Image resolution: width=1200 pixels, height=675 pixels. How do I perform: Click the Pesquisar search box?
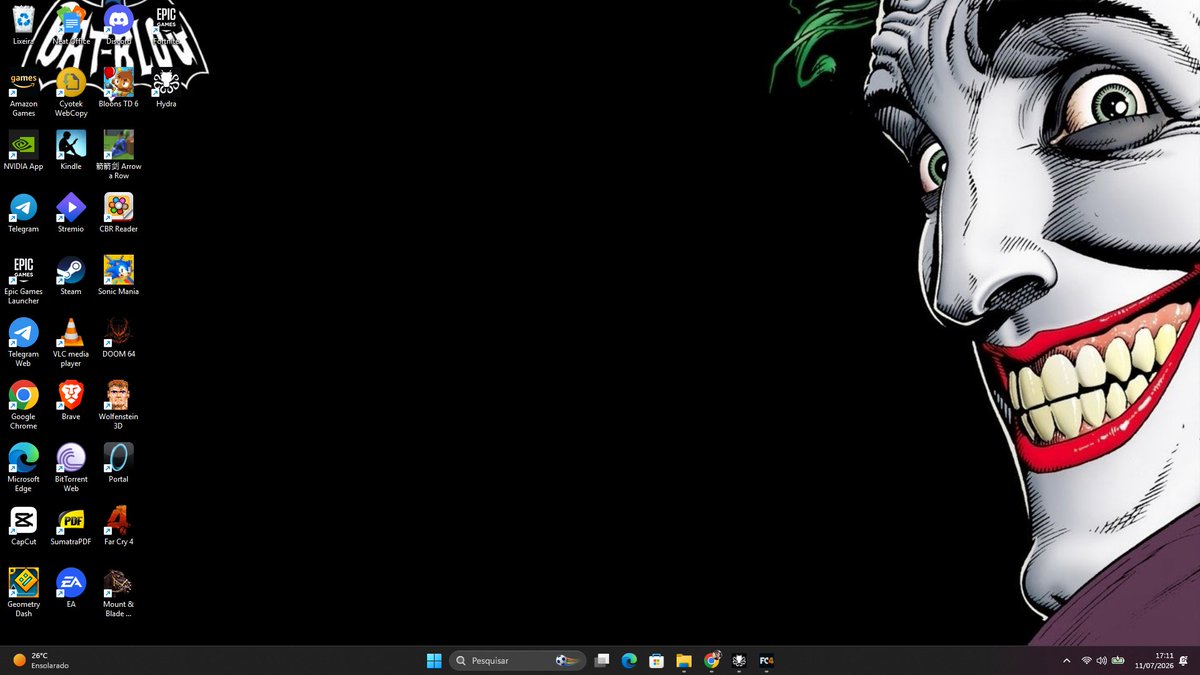coord(516,660)
